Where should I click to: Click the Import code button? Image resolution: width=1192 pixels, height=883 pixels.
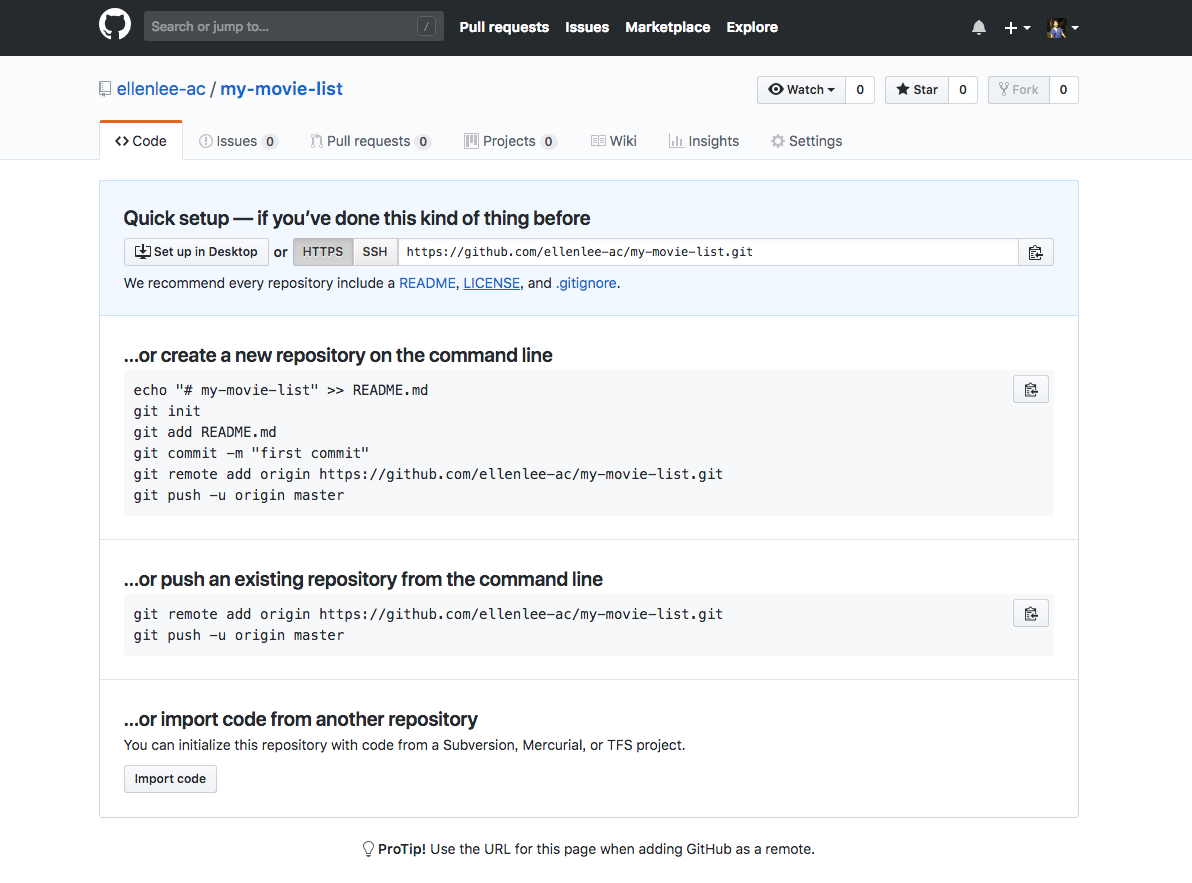pyautogui.click(x=170, y=779)
